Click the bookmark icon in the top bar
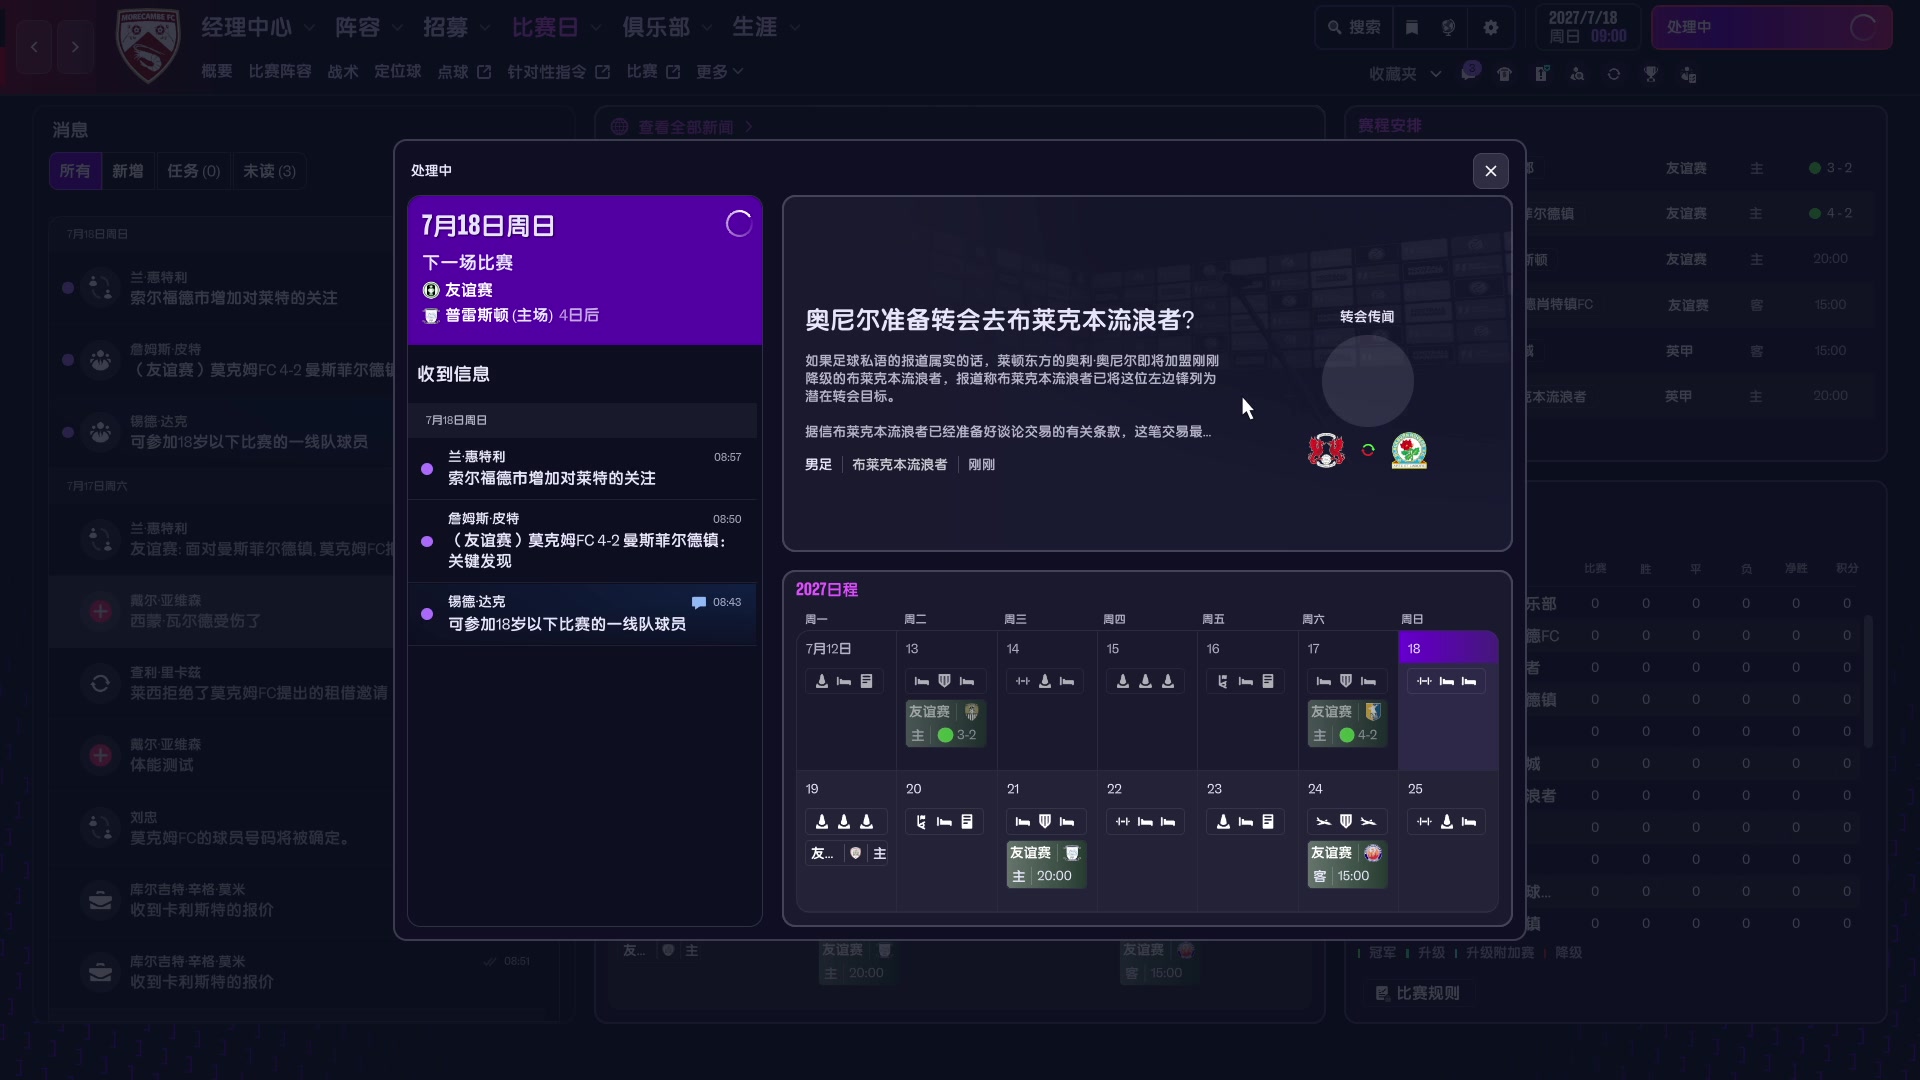 (x=1411, y=27)
